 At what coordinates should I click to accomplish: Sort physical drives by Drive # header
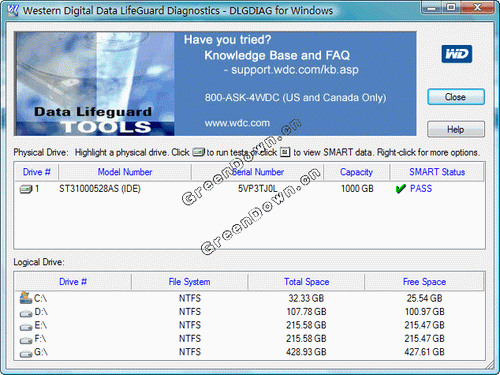pyautogui.click(x=36, y=172)
